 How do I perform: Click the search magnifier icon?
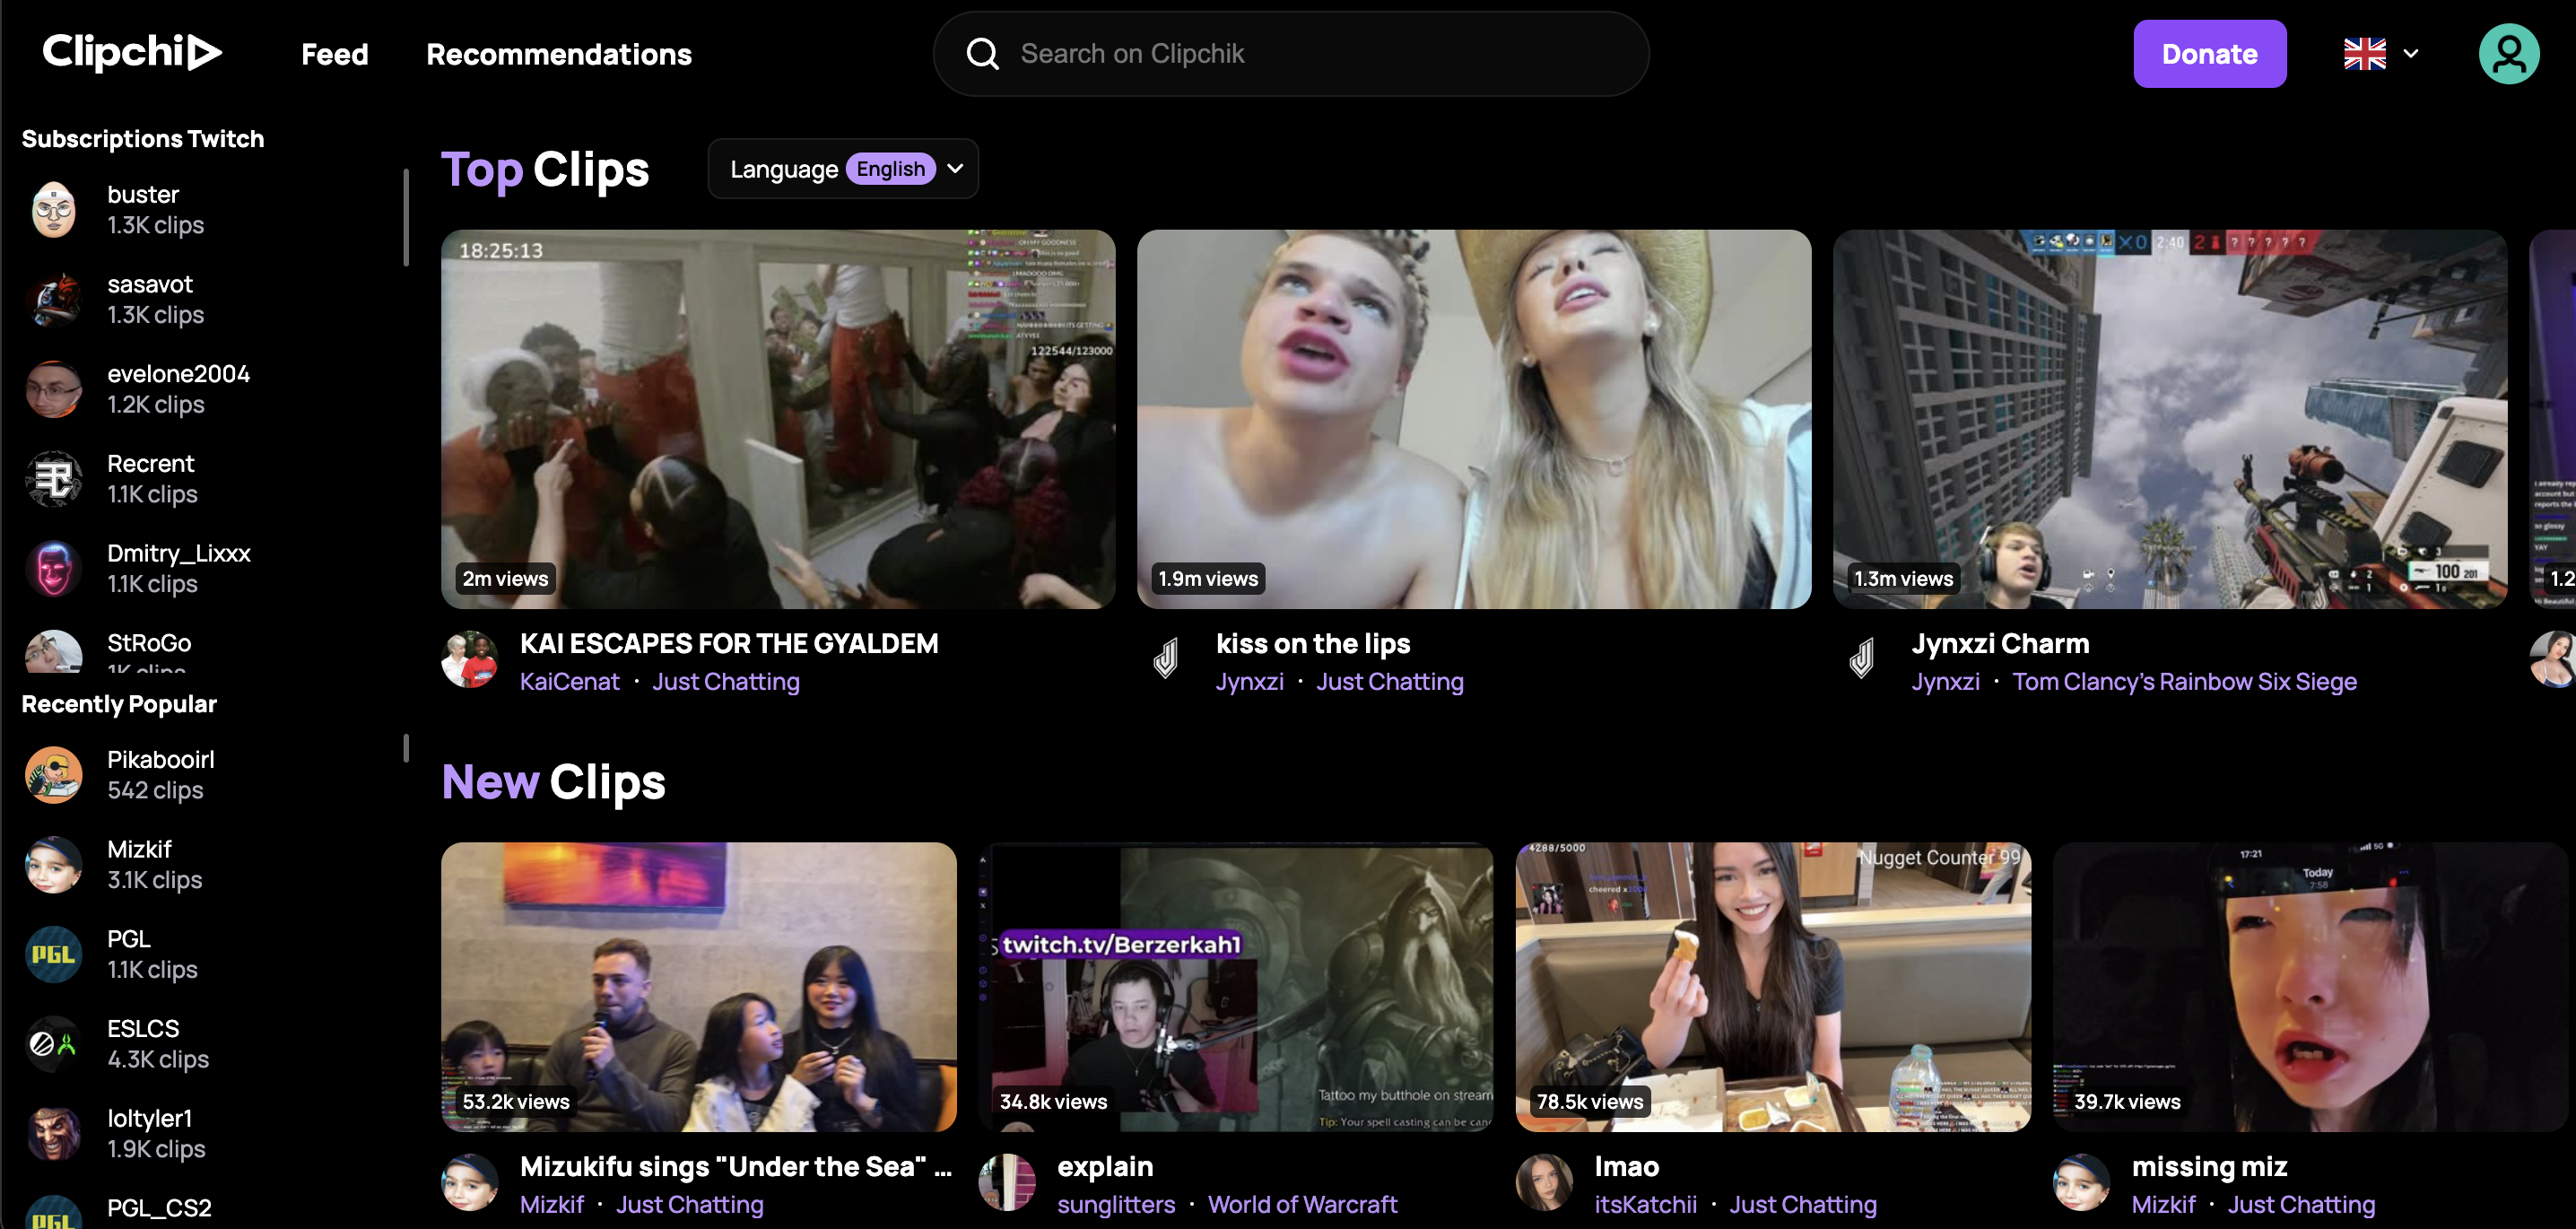pyautogui.click(x=982, y=54)
